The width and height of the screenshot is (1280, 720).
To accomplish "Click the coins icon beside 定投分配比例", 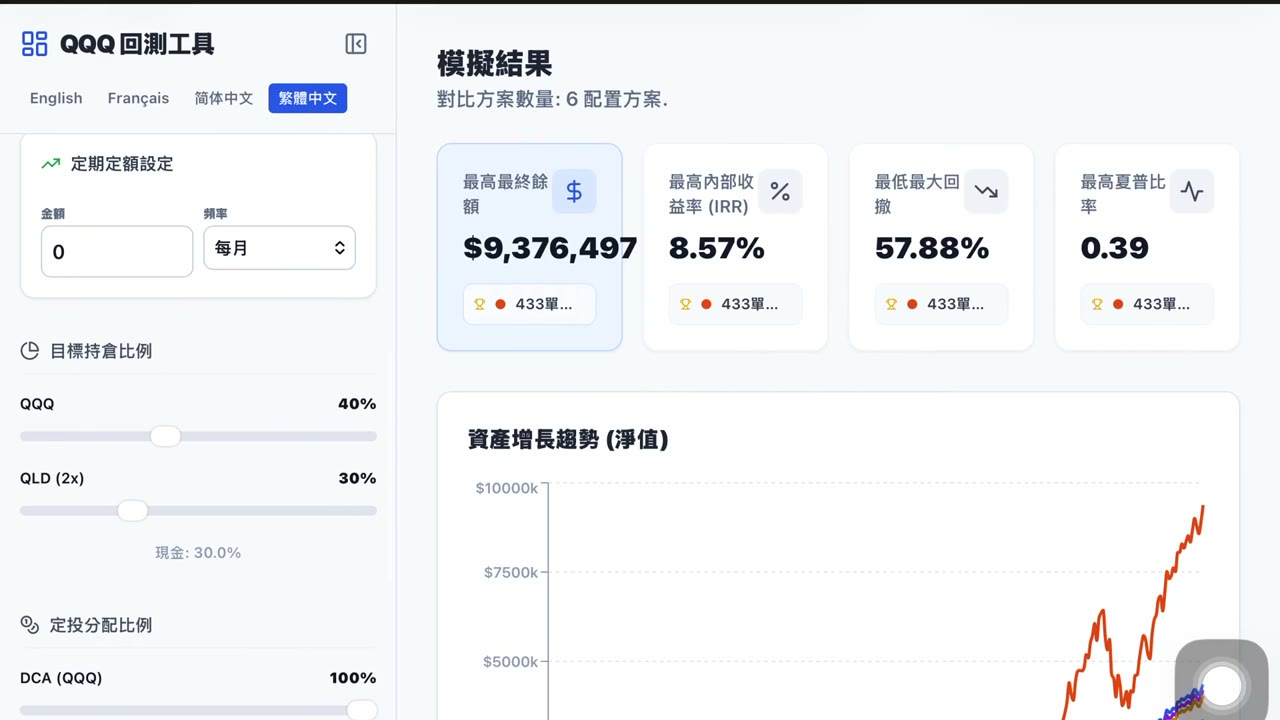I will 30,625.
